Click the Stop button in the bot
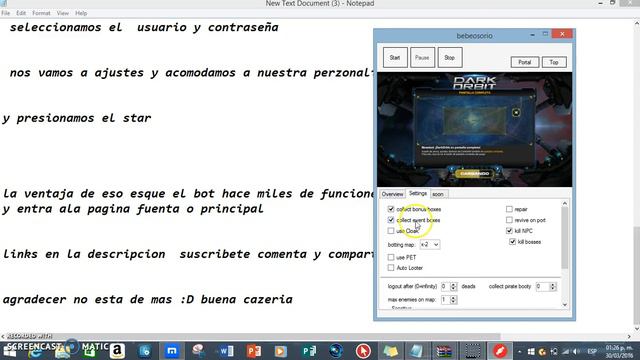Screen dimensions: 640x360 click(449, 58)
